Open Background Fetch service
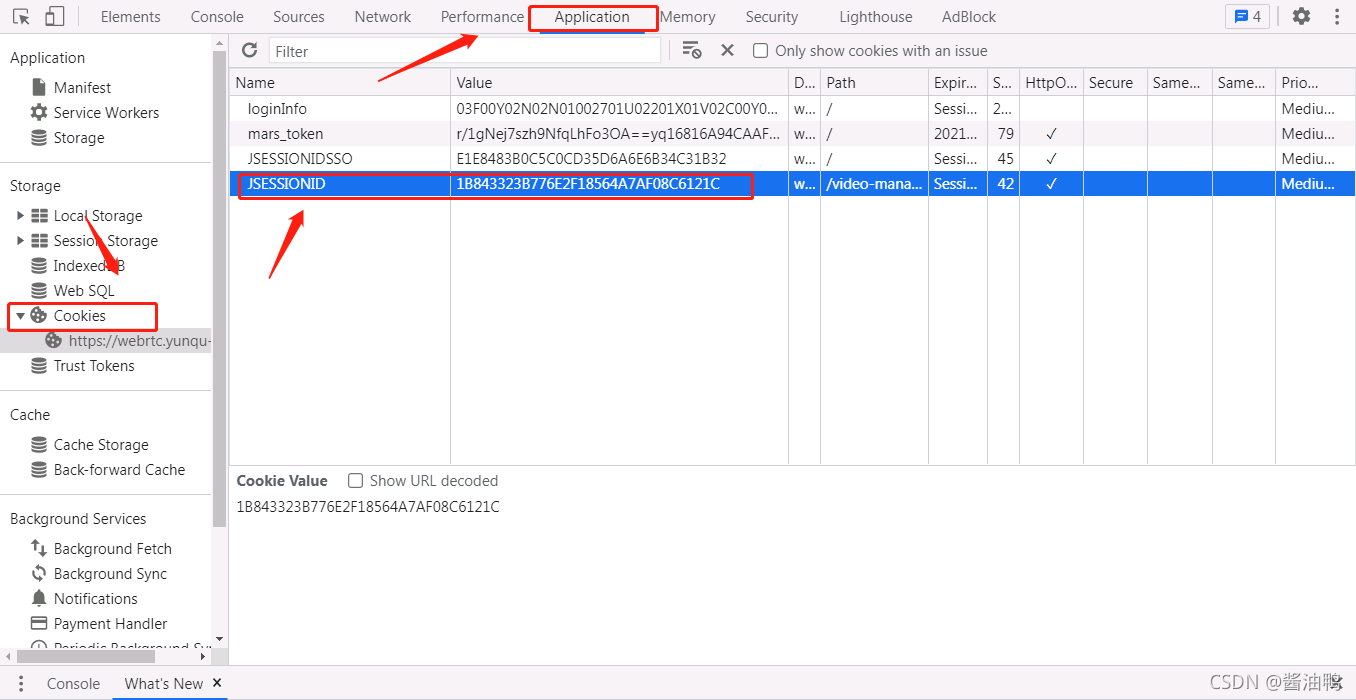 (x=112, y=549)
